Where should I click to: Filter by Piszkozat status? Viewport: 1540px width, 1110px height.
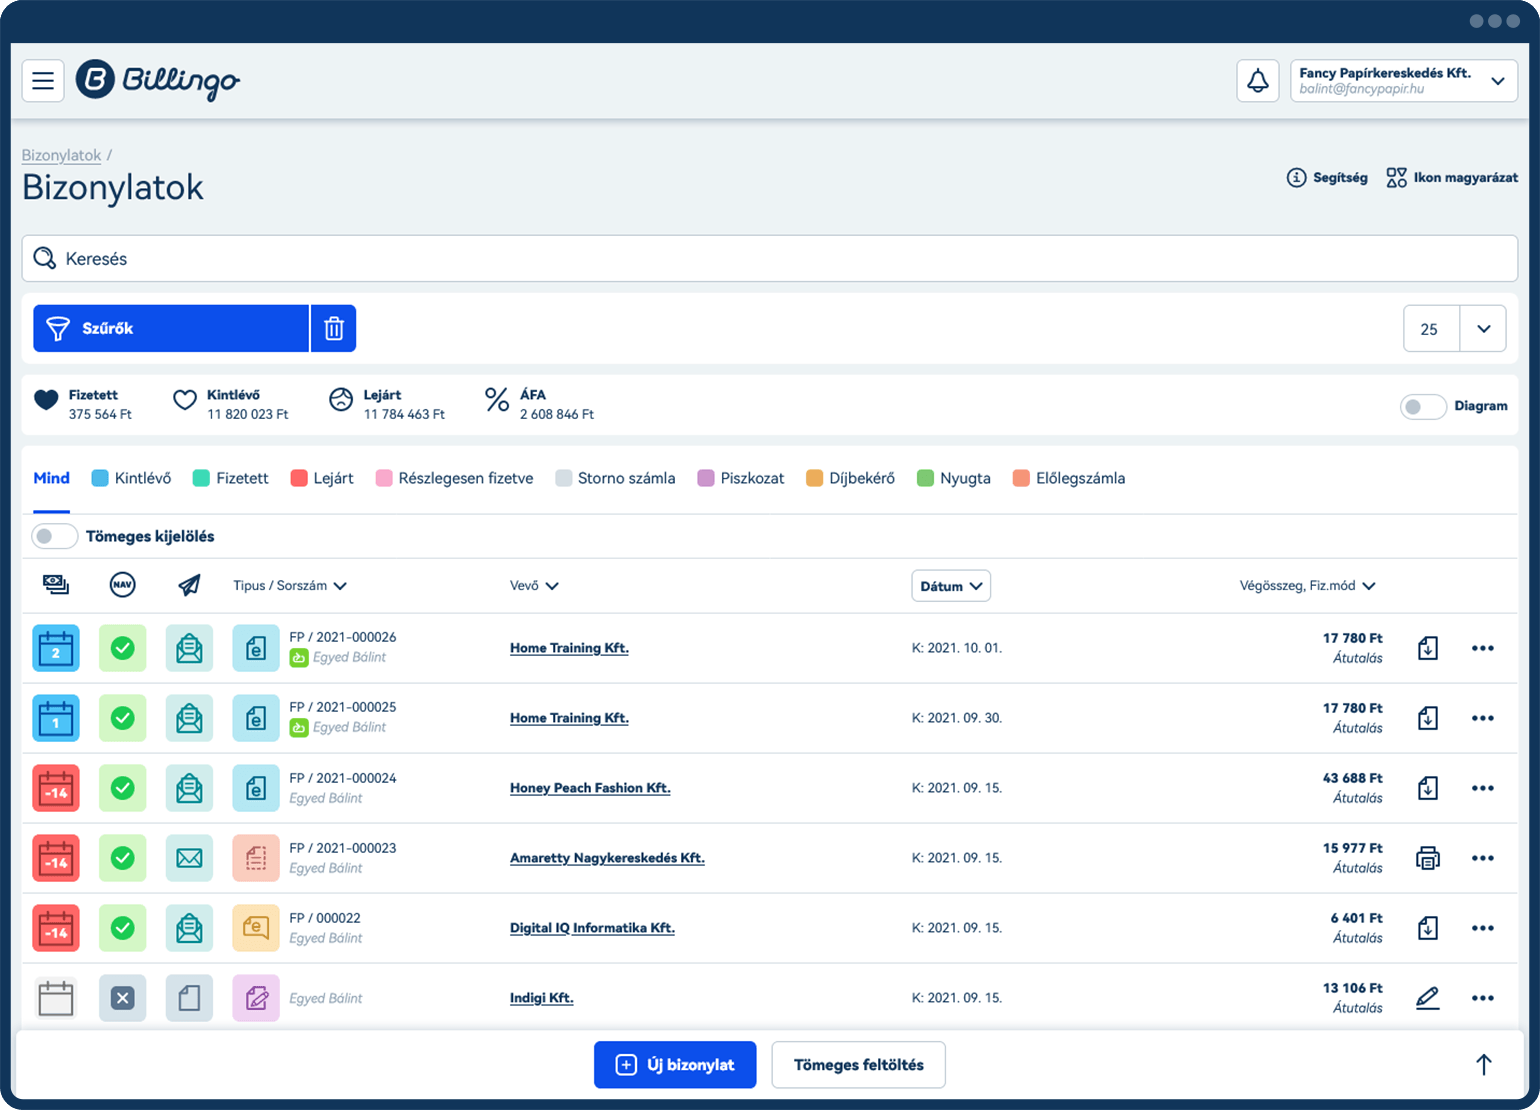point(741,478)
